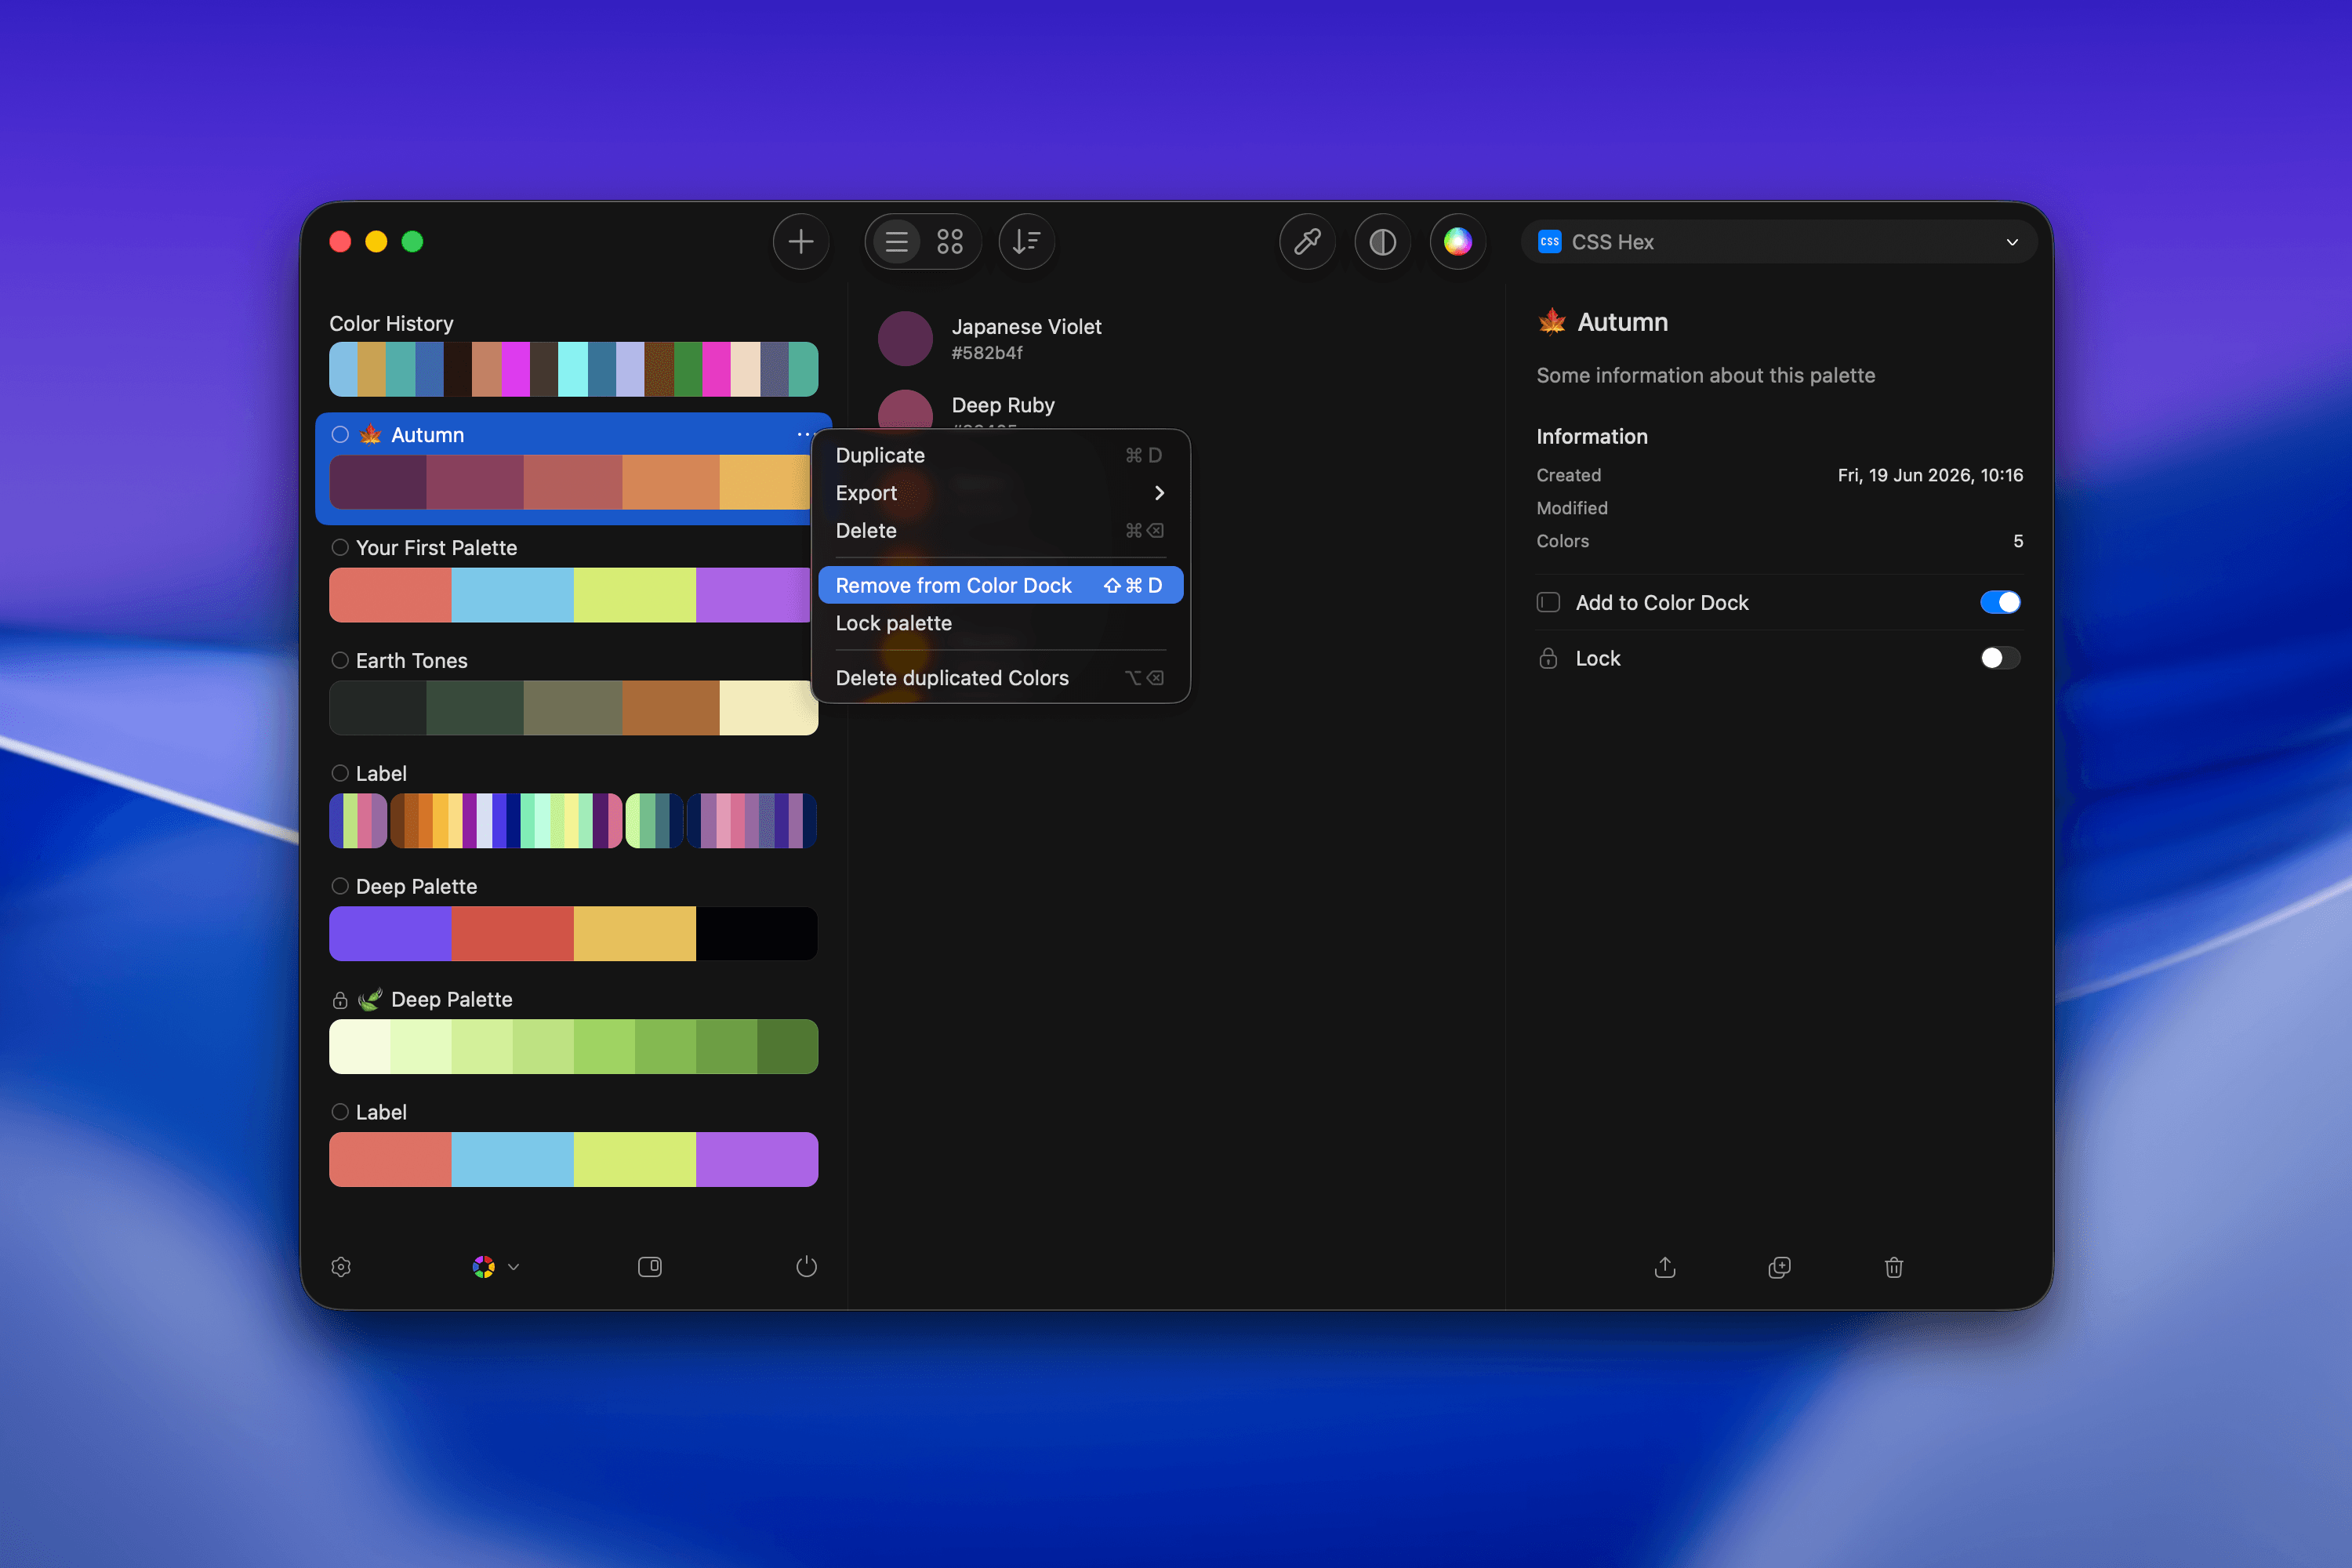Choose Lock palette menu item

1000,623
